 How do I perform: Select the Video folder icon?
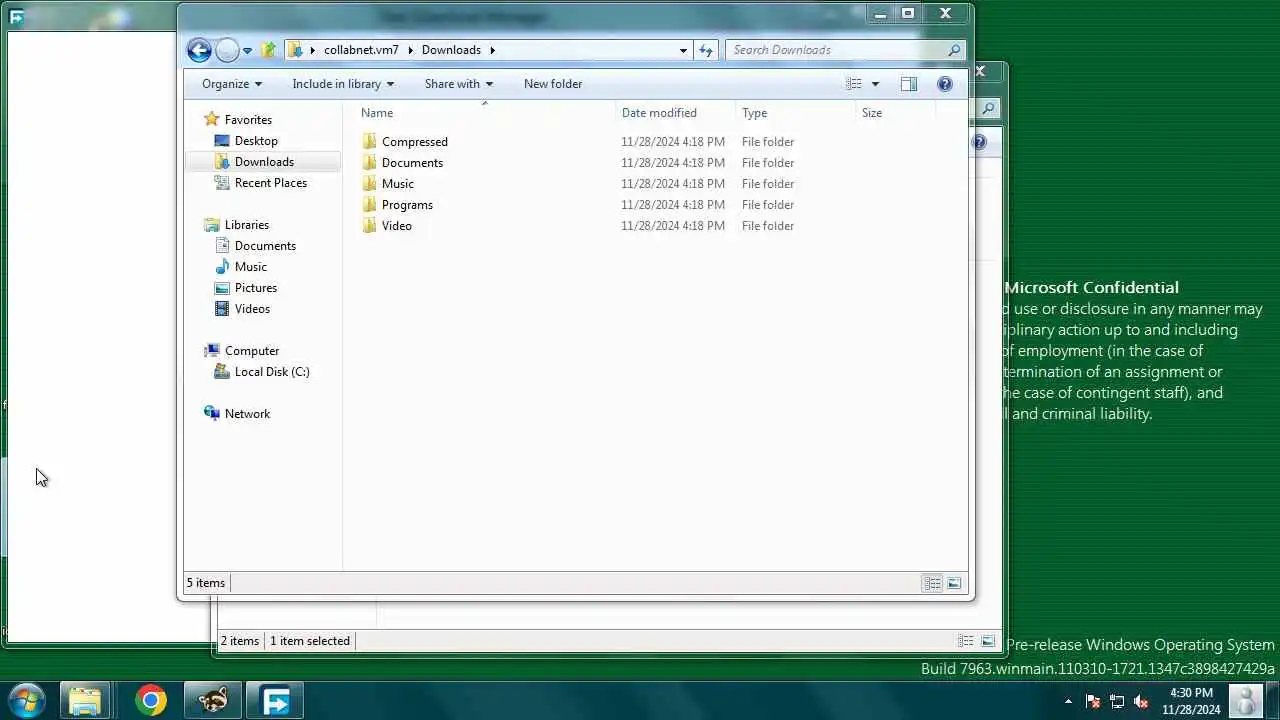(369, 226)
